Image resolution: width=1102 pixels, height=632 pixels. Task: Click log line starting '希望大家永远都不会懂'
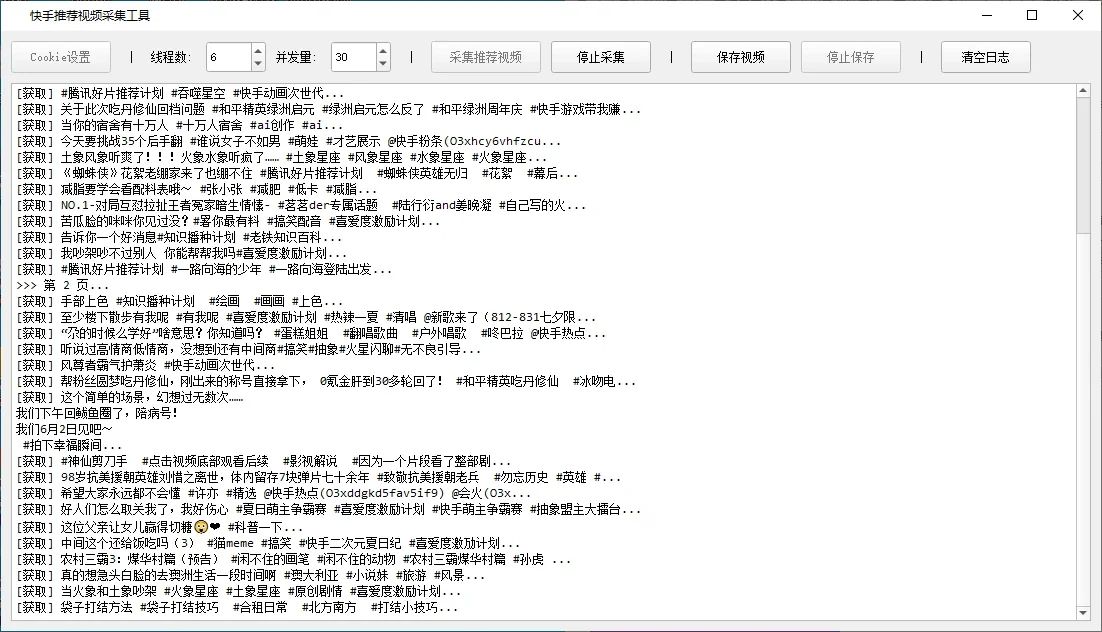(x=273, y=494)
